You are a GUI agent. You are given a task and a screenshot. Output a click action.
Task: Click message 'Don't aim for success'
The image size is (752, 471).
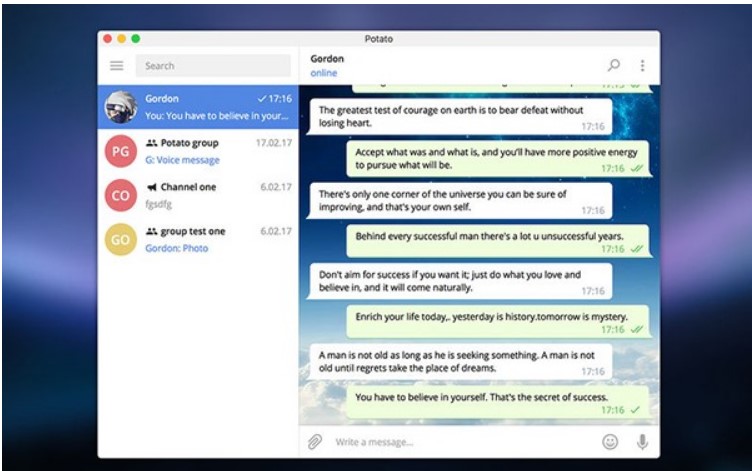point(460,281)
